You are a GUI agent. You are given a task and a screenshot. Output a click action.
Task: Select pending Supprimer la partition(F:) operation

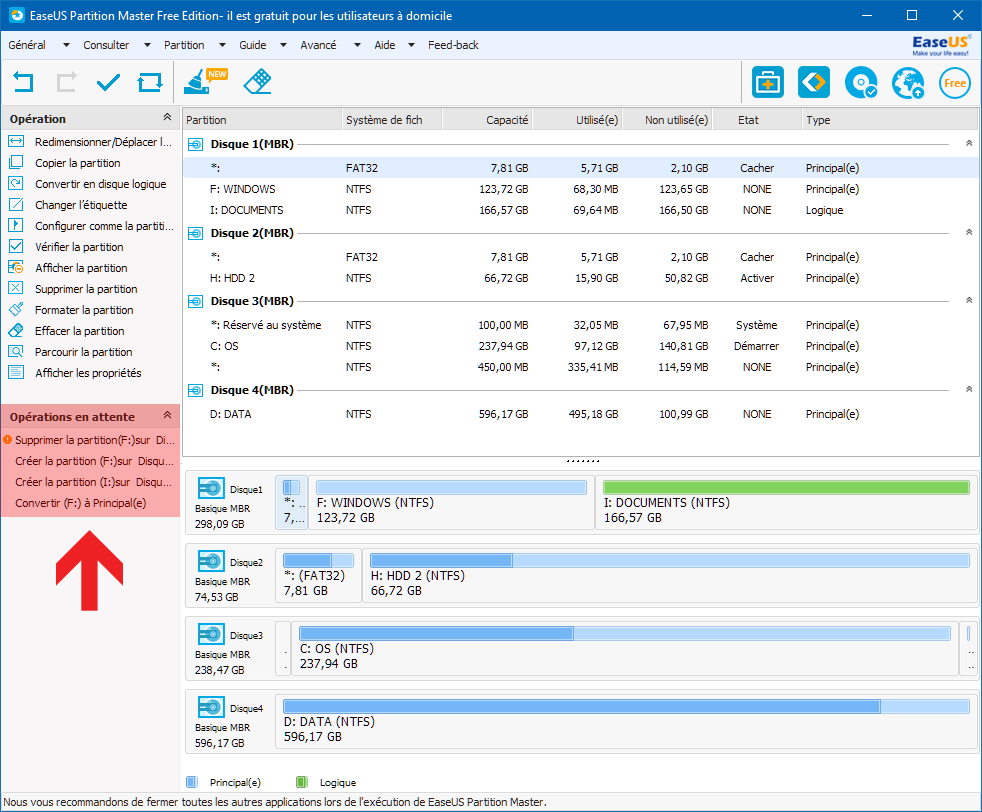tap(90, 440)
